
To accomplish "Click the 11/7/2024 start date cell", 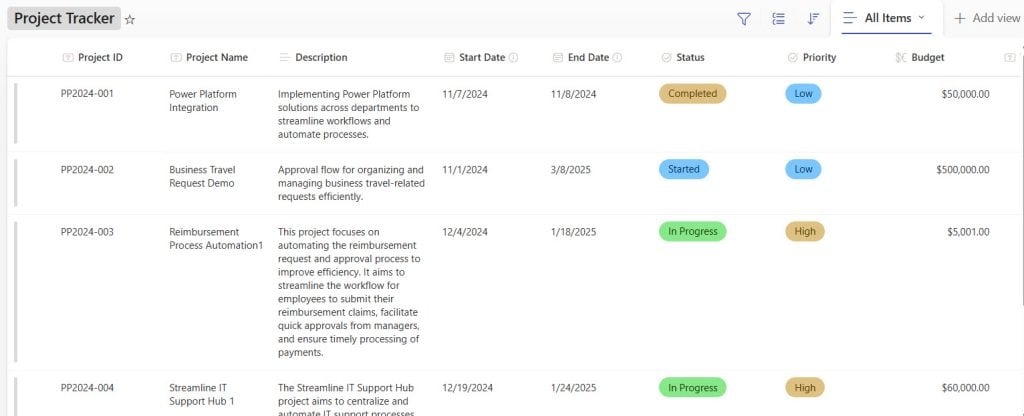I will coord(465,94).
